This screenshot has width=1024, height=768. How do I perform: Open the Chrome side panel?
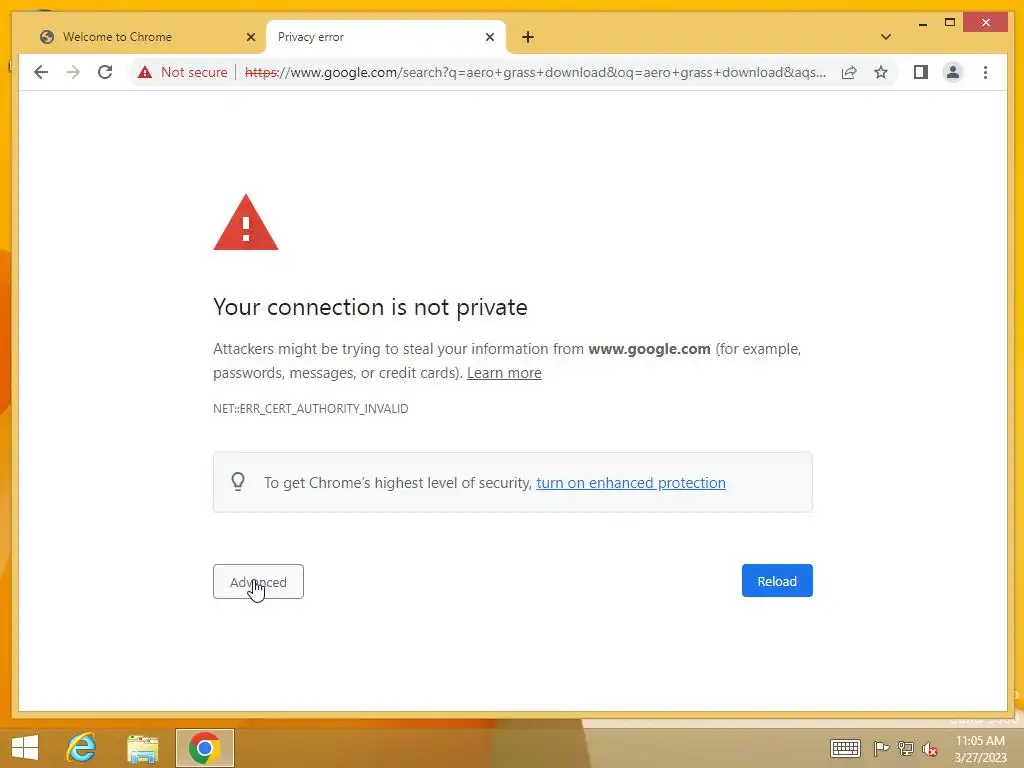click(921, 72)
